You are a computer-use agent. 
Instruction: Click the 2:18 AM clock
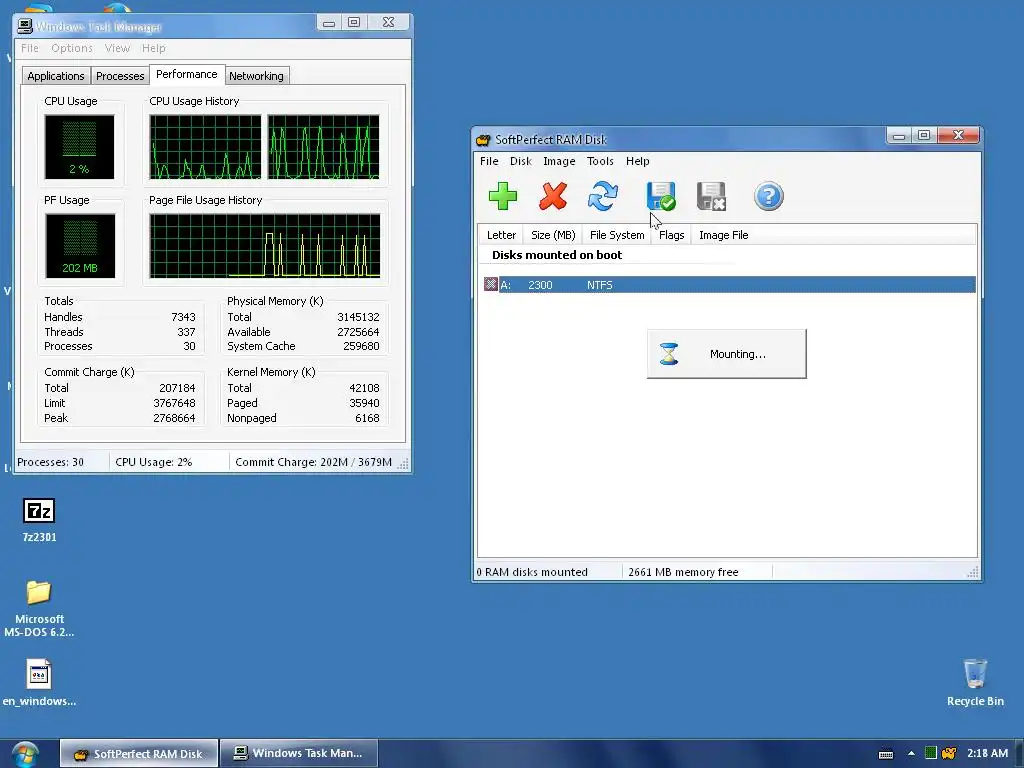[x=987, y=753]
